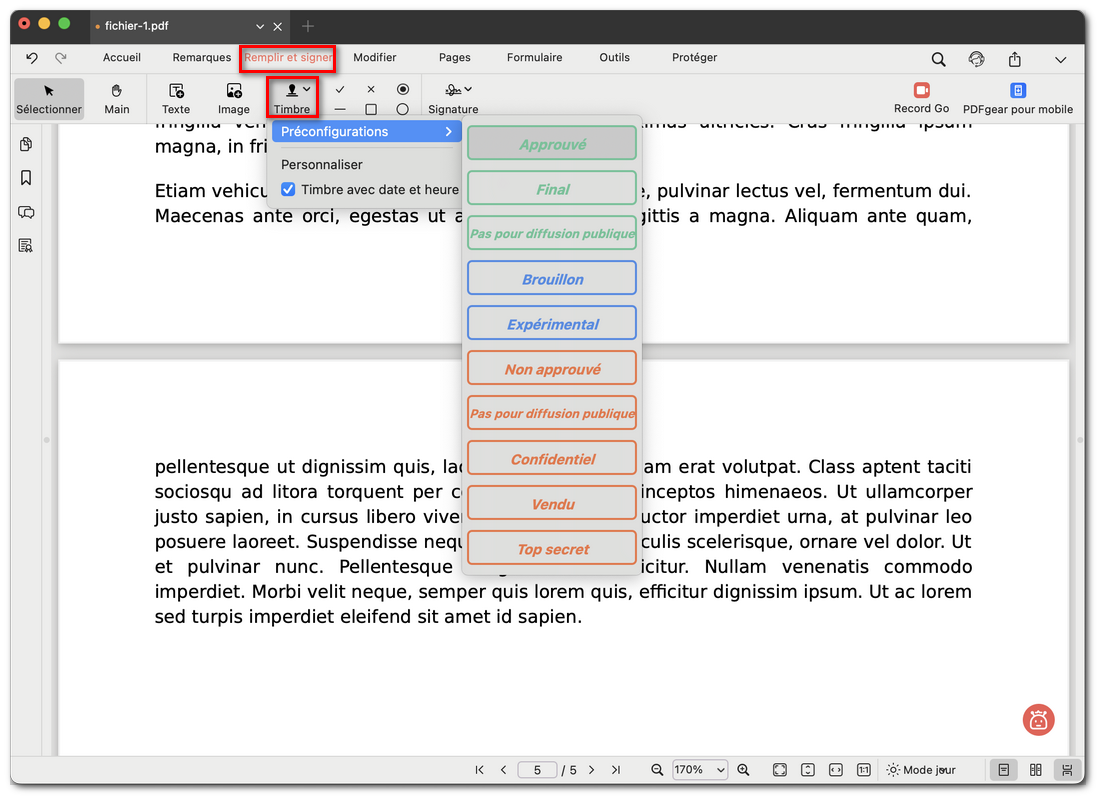
Task: Click the zoom in magnifier
Action: tap(743, 770)
